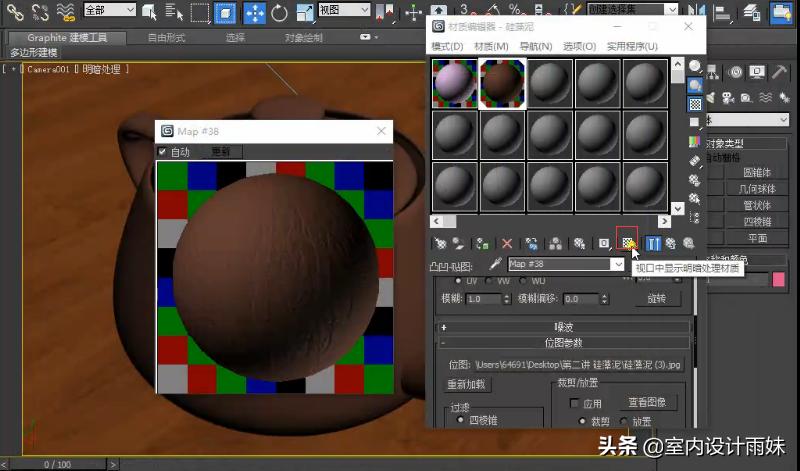Check the 应用 crop checkbox
Image resolution: width=800 pixels, height=471 pixels.
click(x=573, y=403)
